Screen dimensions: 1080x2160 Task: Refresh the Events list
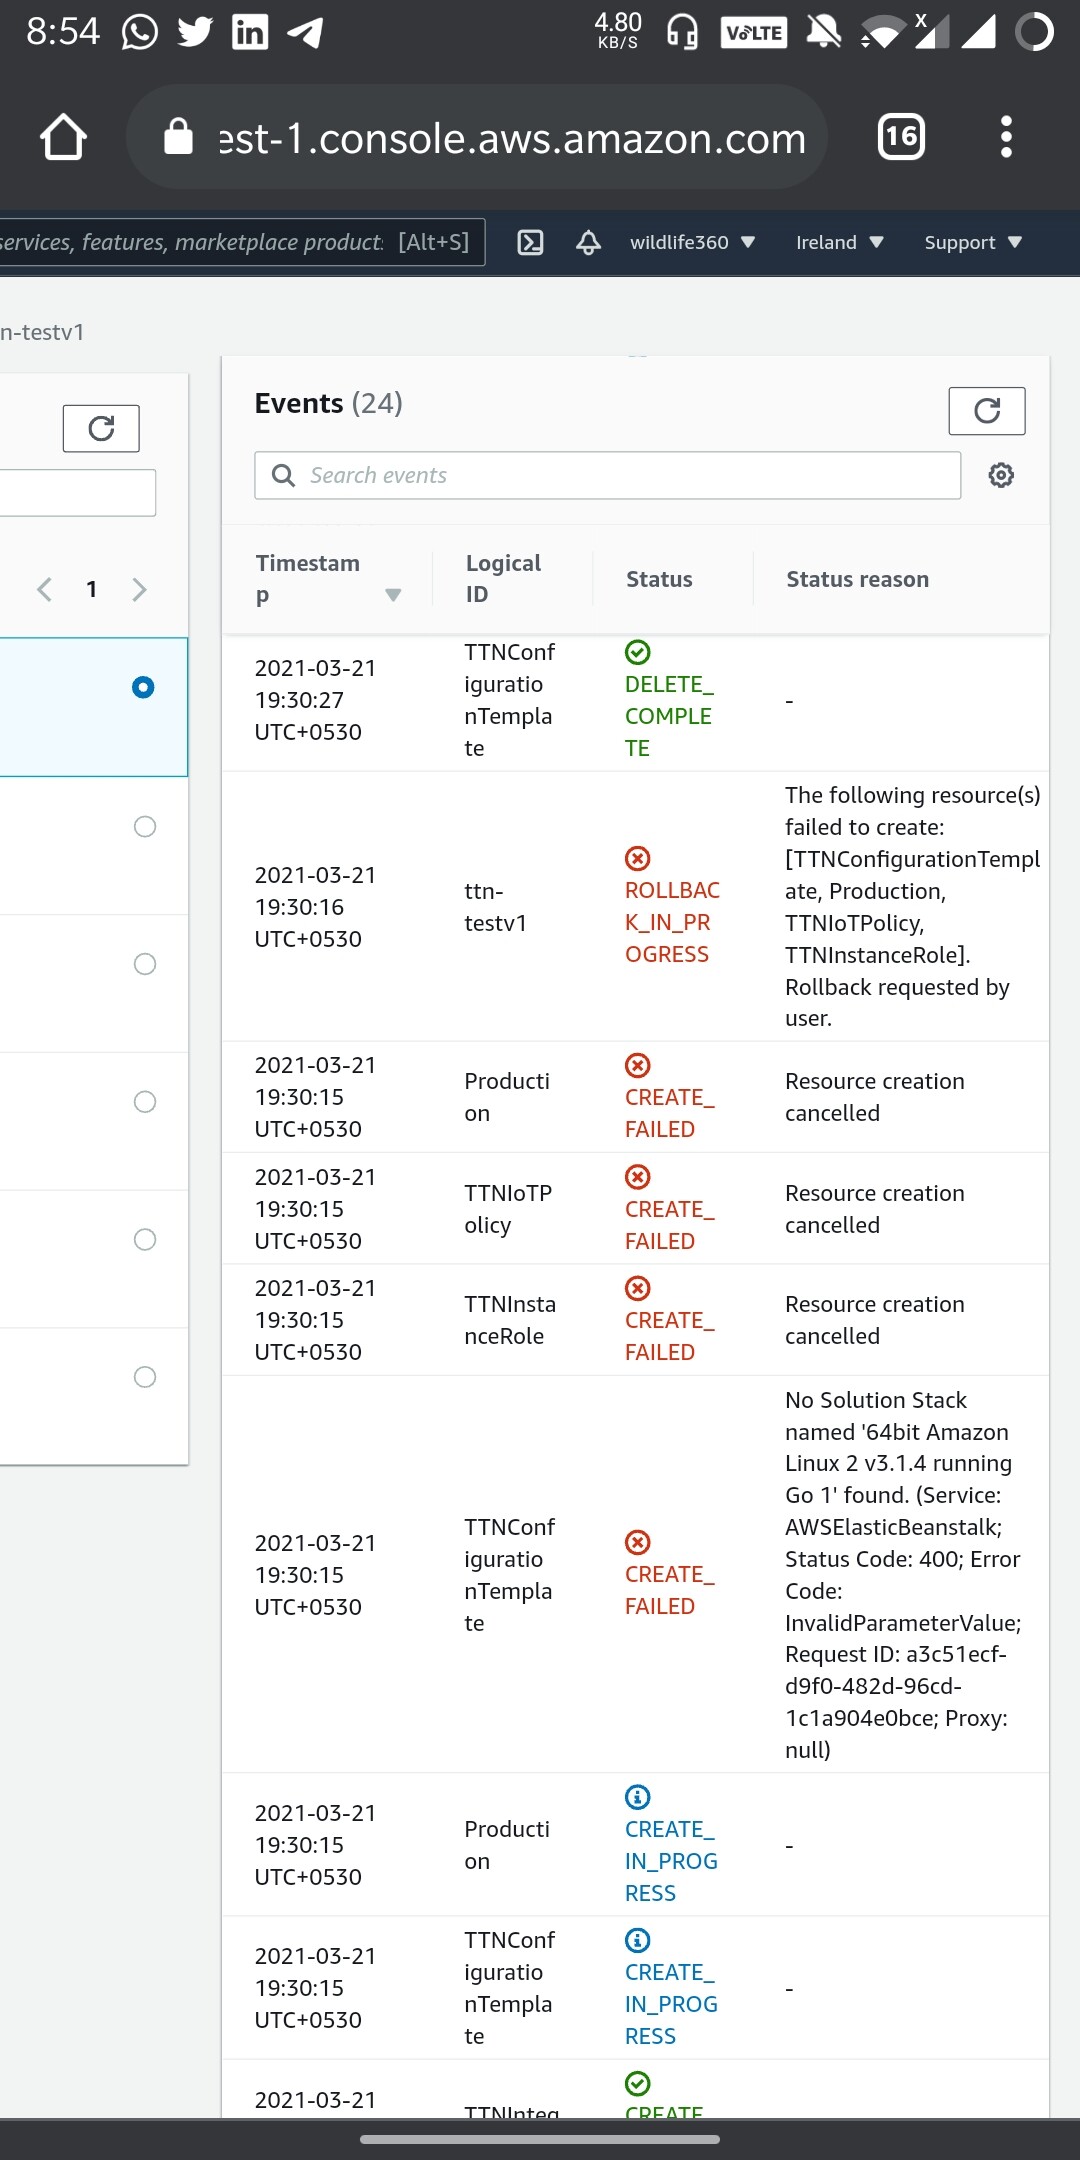click(x=987, y=410)
